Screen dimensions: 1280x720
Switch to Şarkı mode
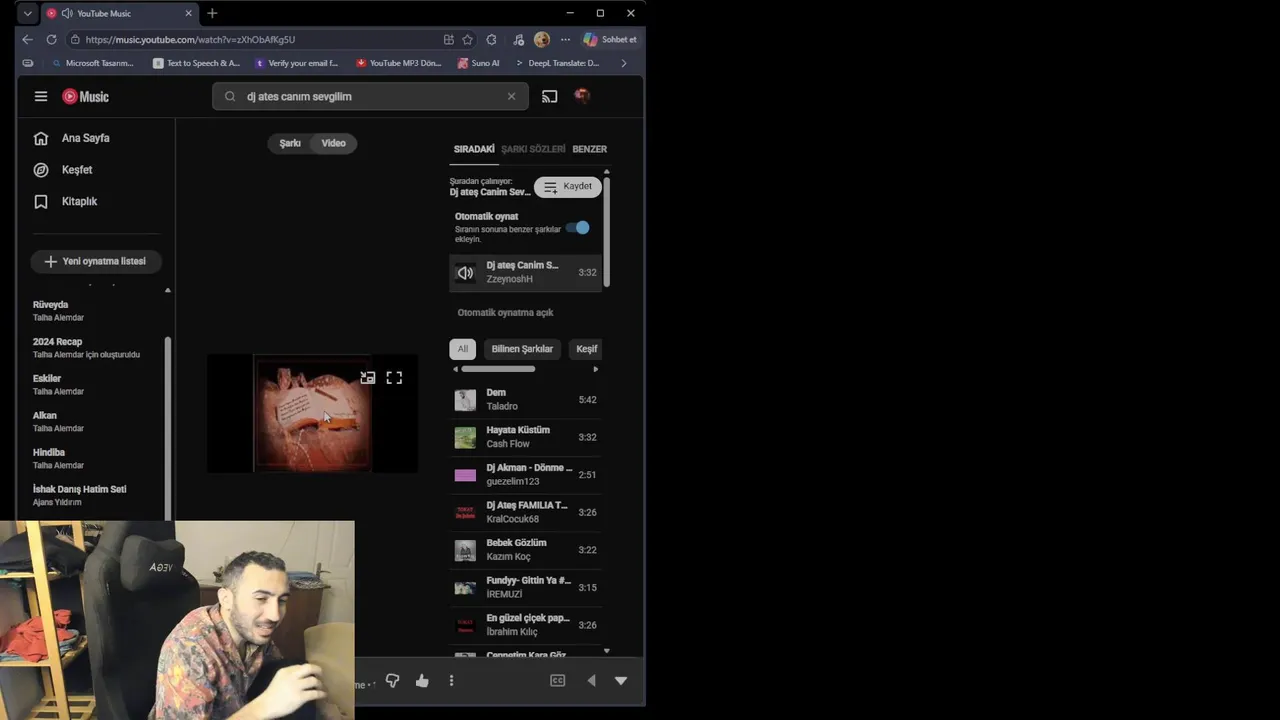tap(290, 143)
